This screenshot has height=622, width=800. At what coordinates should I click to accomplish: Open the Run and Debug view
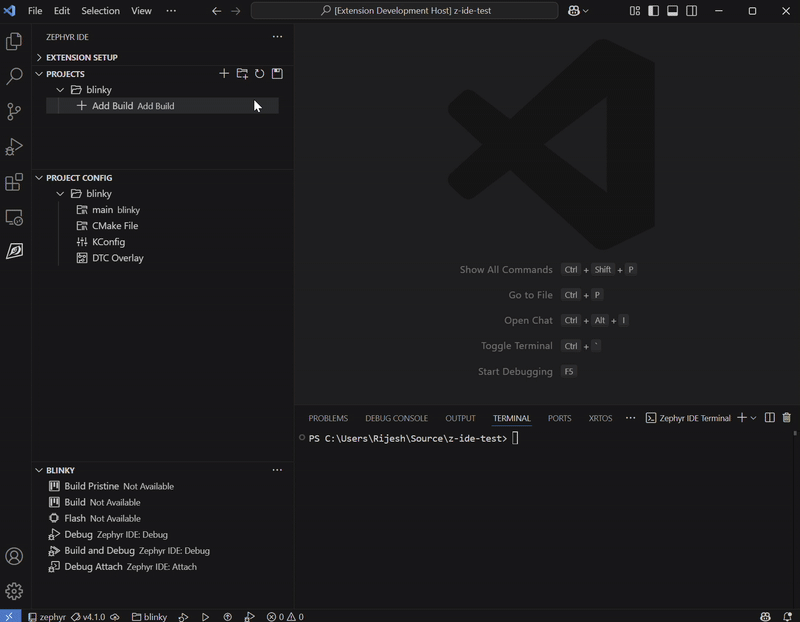(x=14, y=147)
